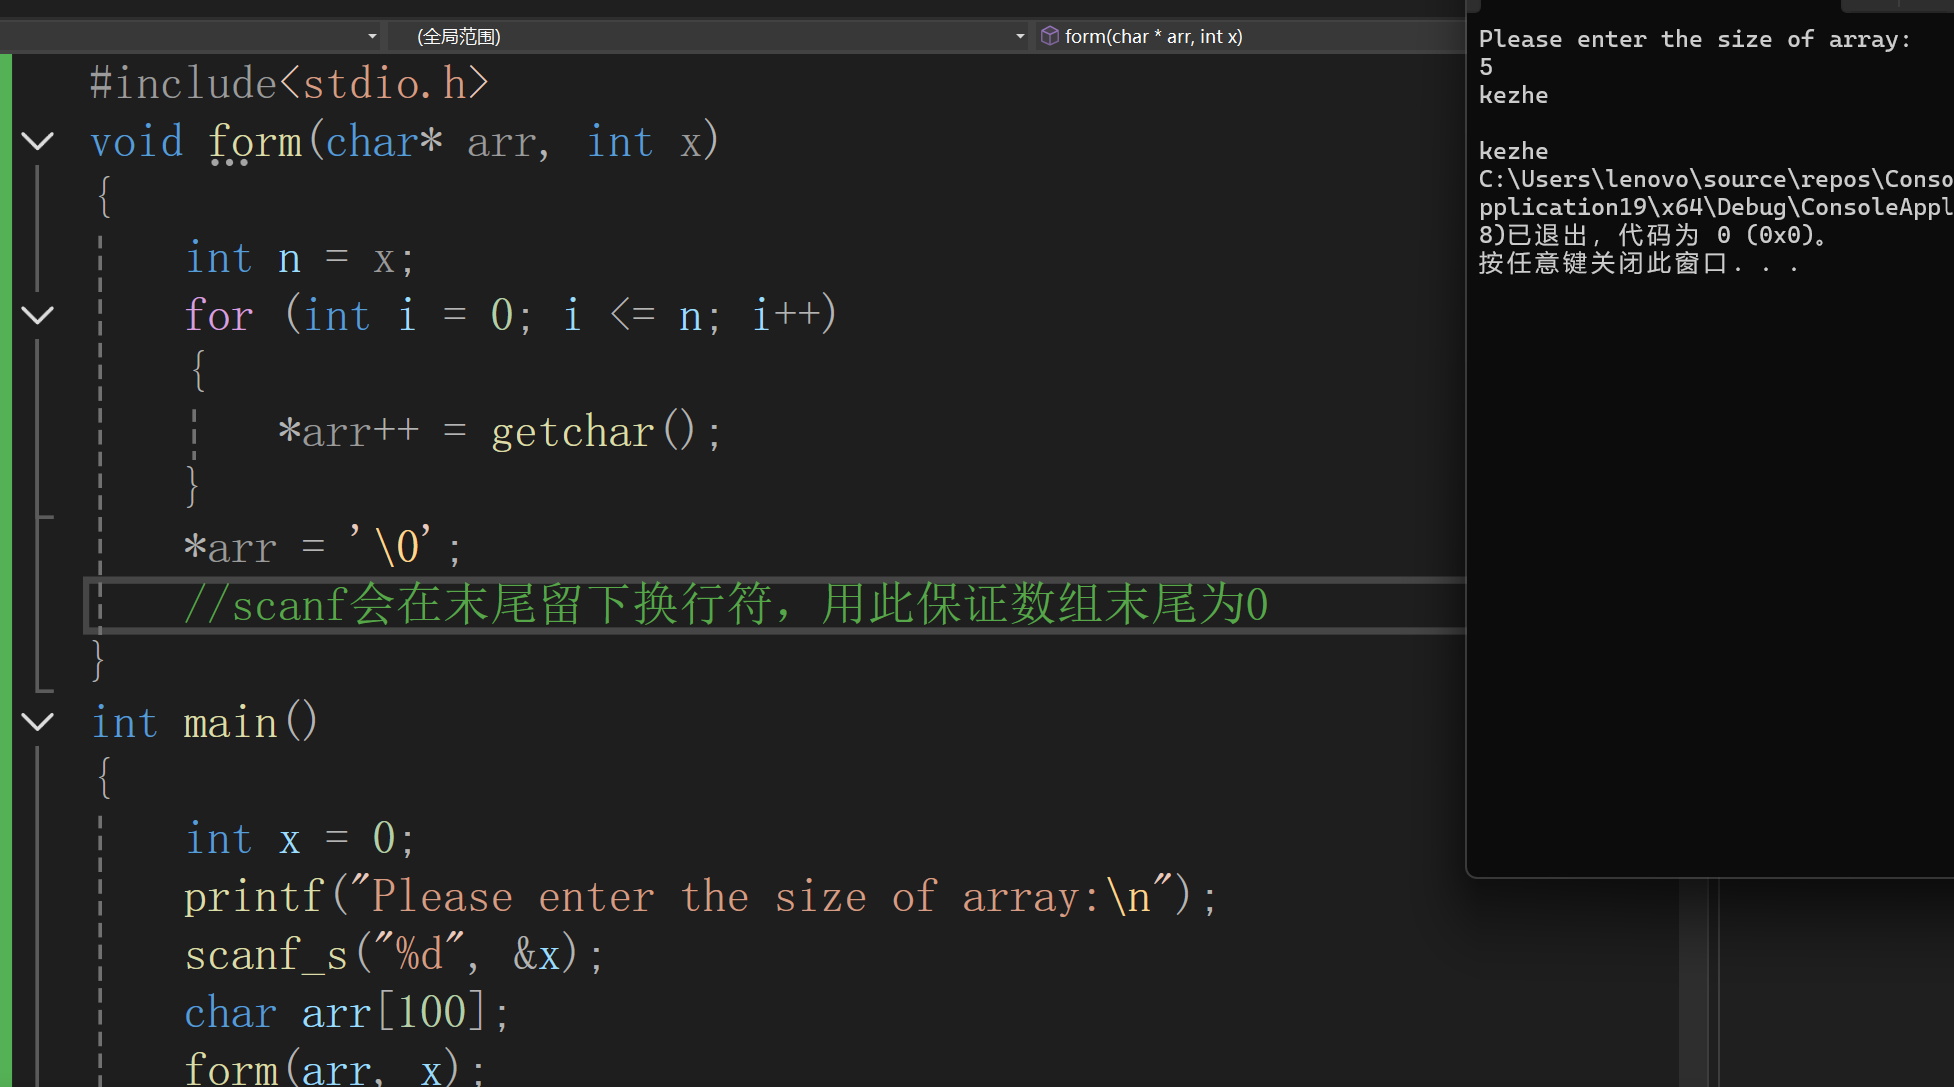Image resolution: width=1954 pixels, height=1087 pixels.
Task: Place cursor in the scanf_s statement
Action: pyautogui.click(x=394, y=954)
